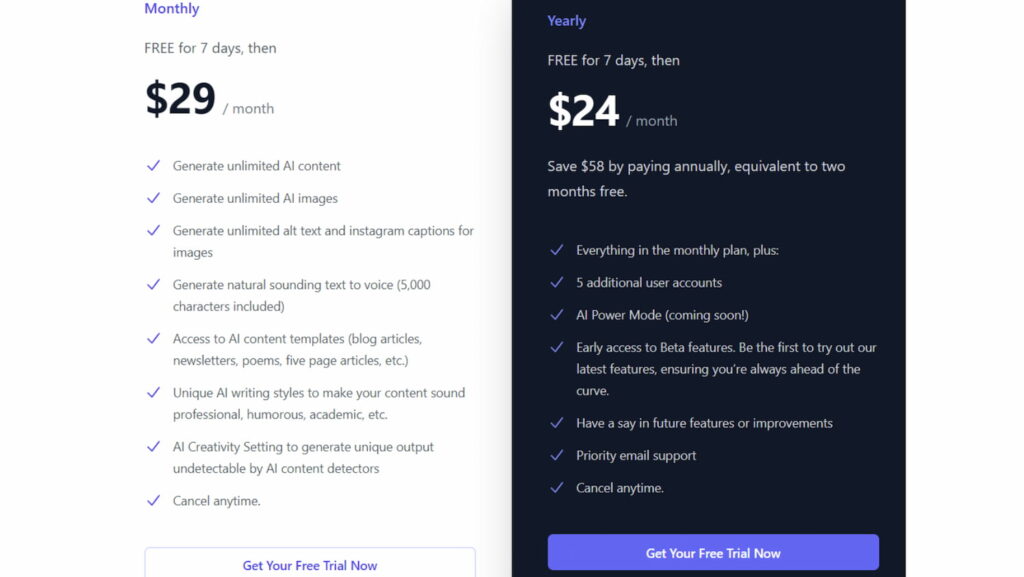Click checkmark next to Have a say in future features
Screen dimensions: 1024x577
click(x=557, y=423)
